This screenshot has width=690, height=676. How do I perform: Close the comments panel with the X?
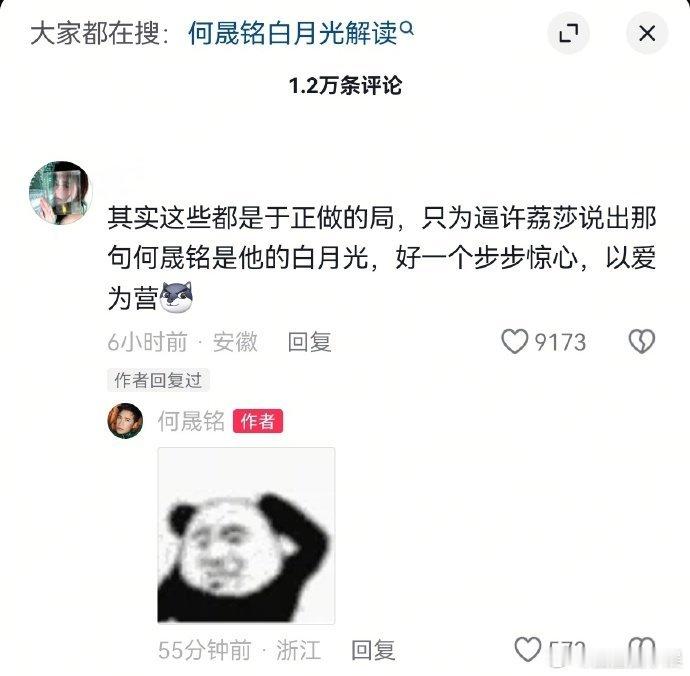pyautogui.click(x=647, y=33)
